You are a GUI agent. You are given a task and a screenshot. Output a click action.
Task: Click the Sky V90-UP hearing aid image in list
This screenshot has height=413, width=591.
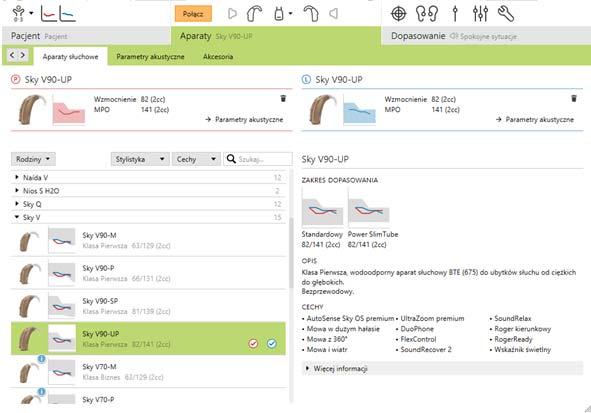(x=29, y=339)
